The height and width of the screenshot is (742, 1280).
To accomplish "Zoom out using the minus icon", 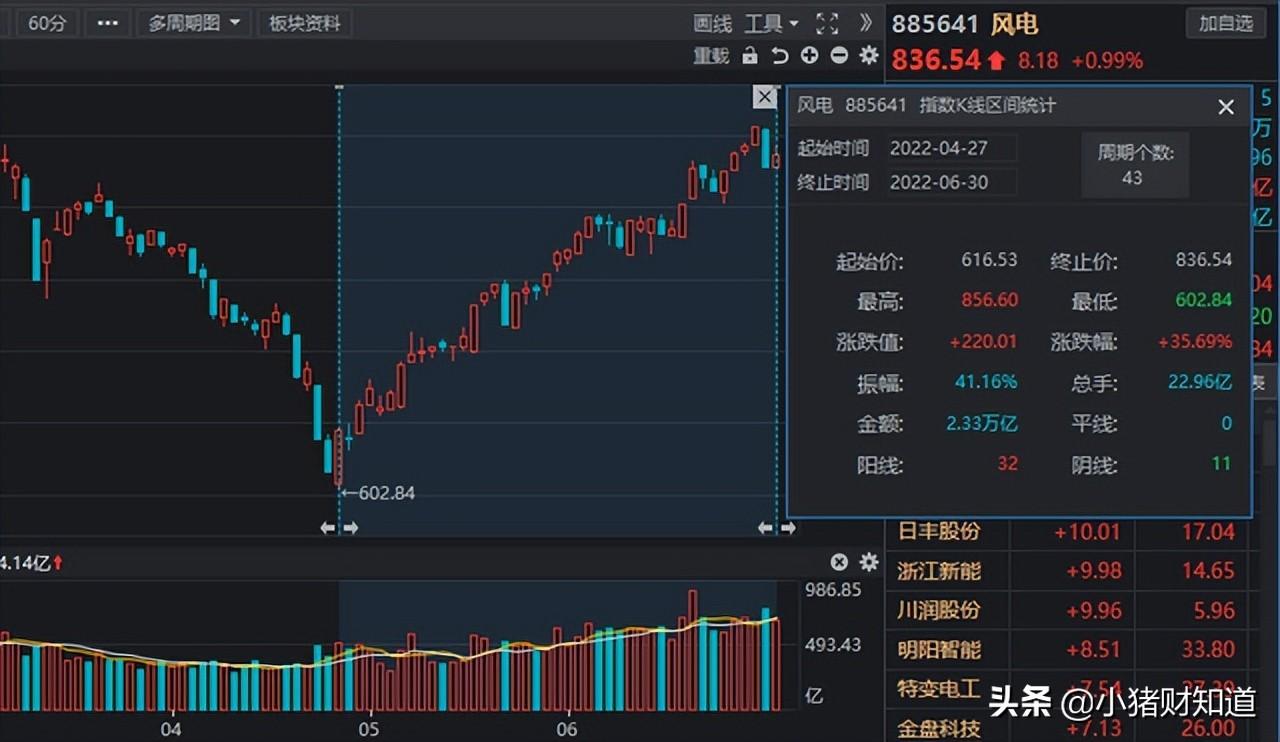I will coord(838,57).
